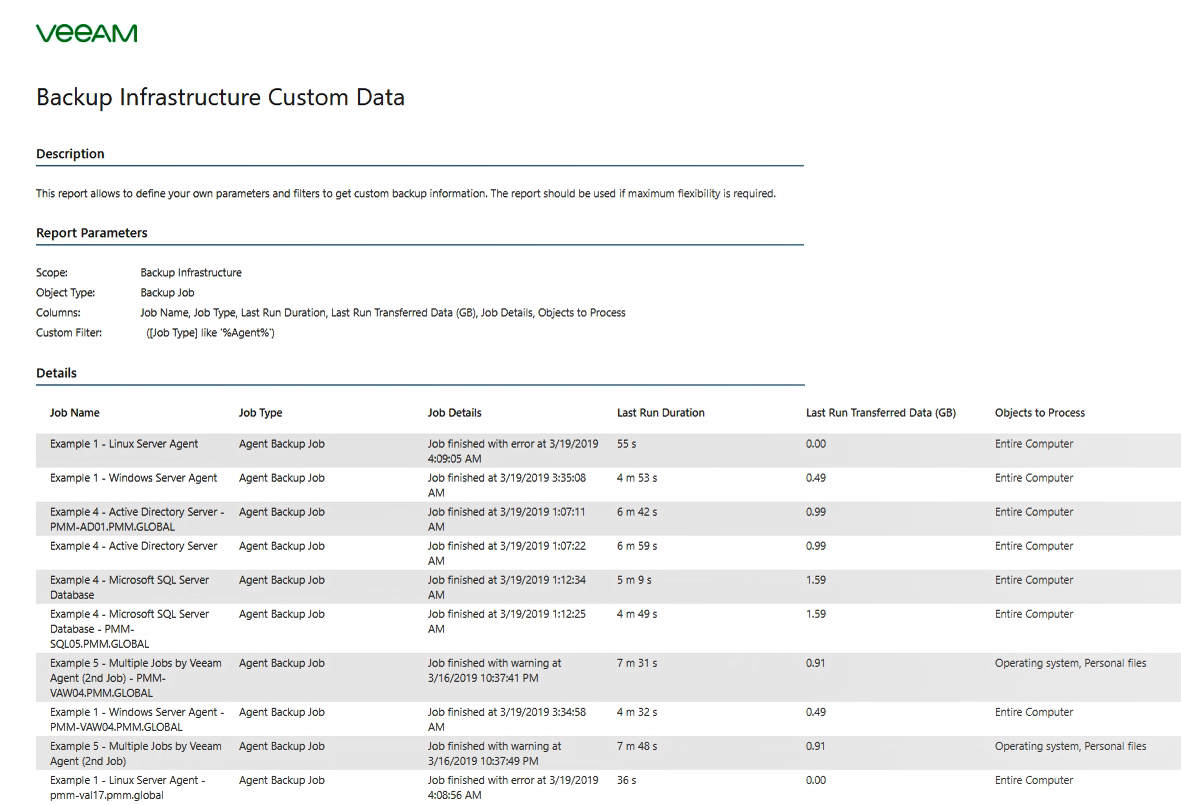Click the duration value 4 m 32 s
This screenshot has height=805, width=1181.
(637, 712)
